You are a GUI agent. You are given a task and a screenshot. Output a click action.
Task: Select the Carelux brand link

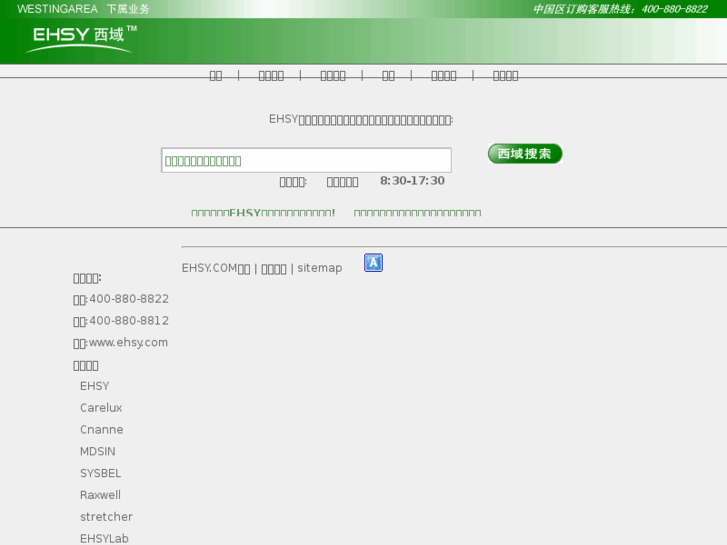coord(101,408)
